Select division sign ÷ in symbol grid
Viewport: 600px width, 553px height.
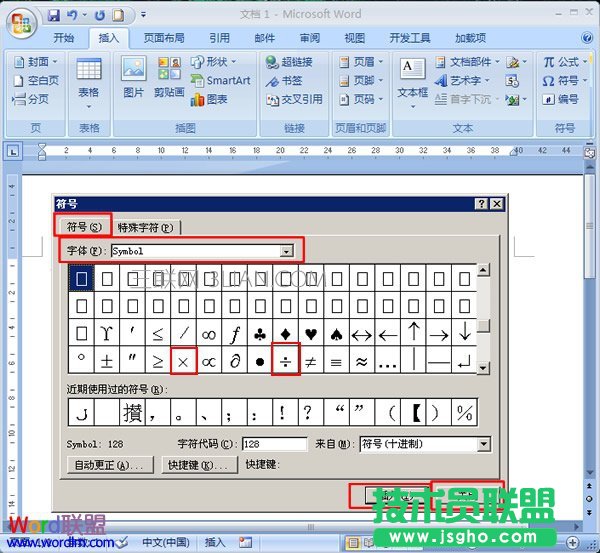[x=285, y=361]
